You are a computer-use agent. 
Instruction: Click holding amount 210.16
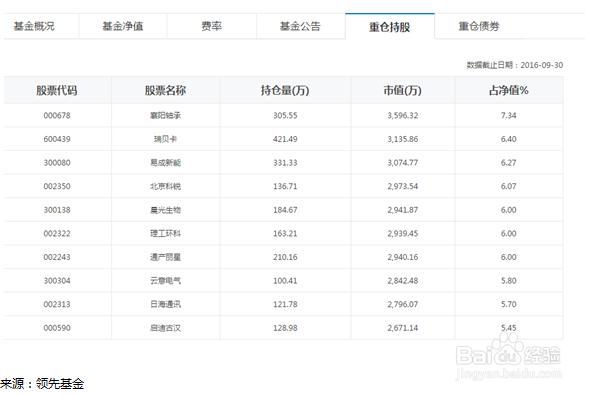point(285,257)
